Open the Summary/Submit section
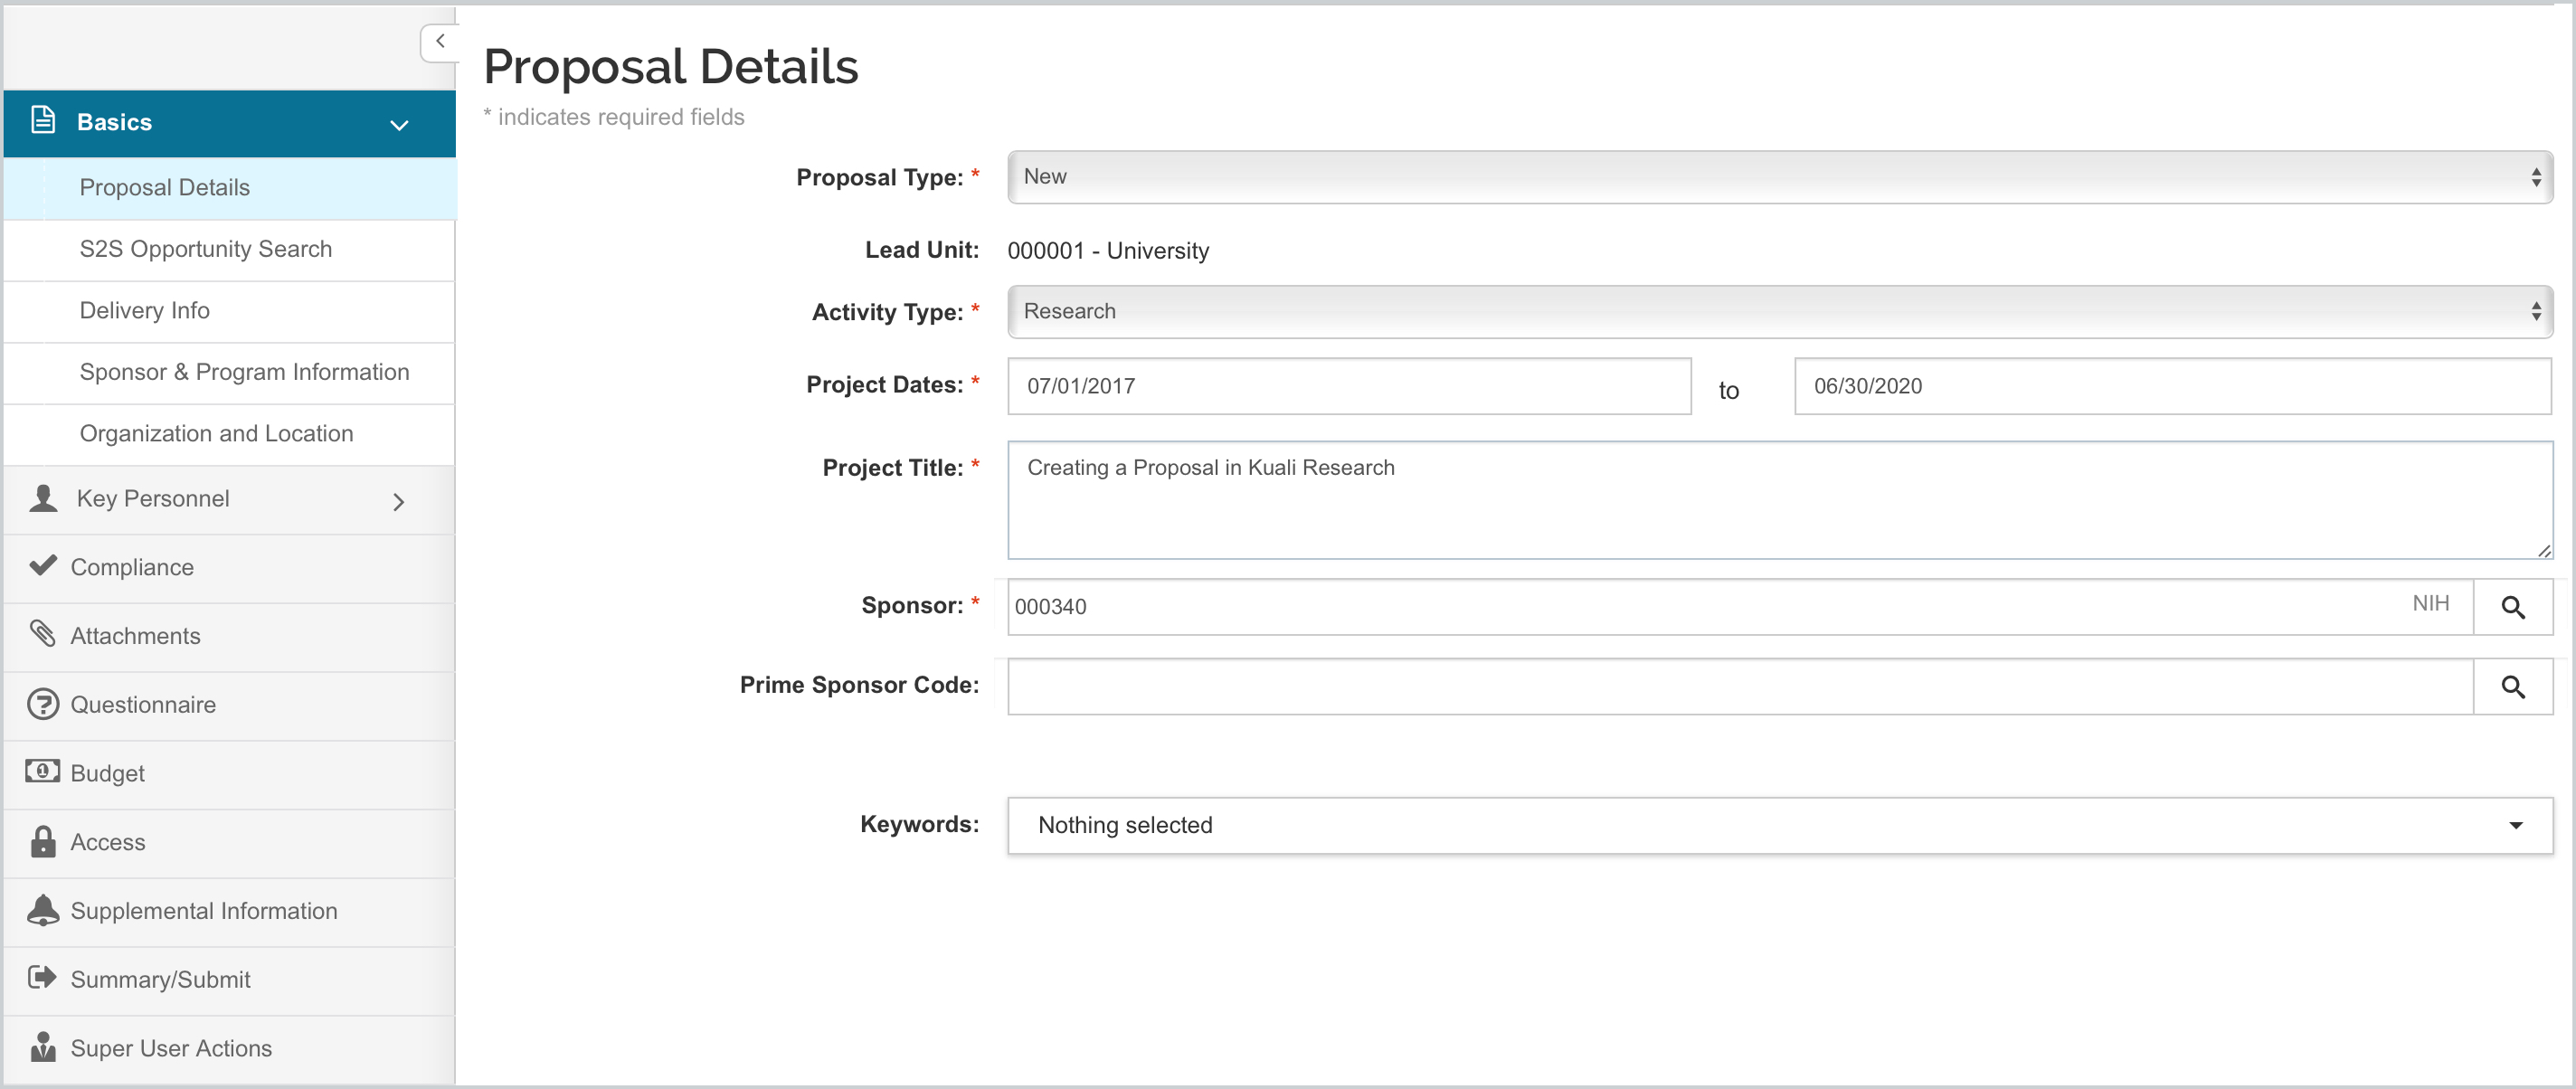Screen dimensions: 2576x1089 [230, 980]
